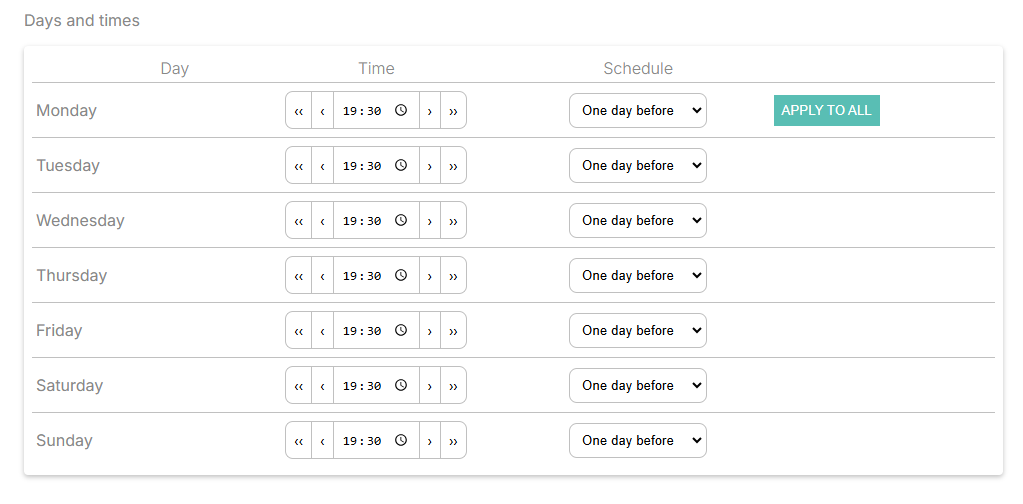Click the Tuesday 19:30 time input

[364, 166]
